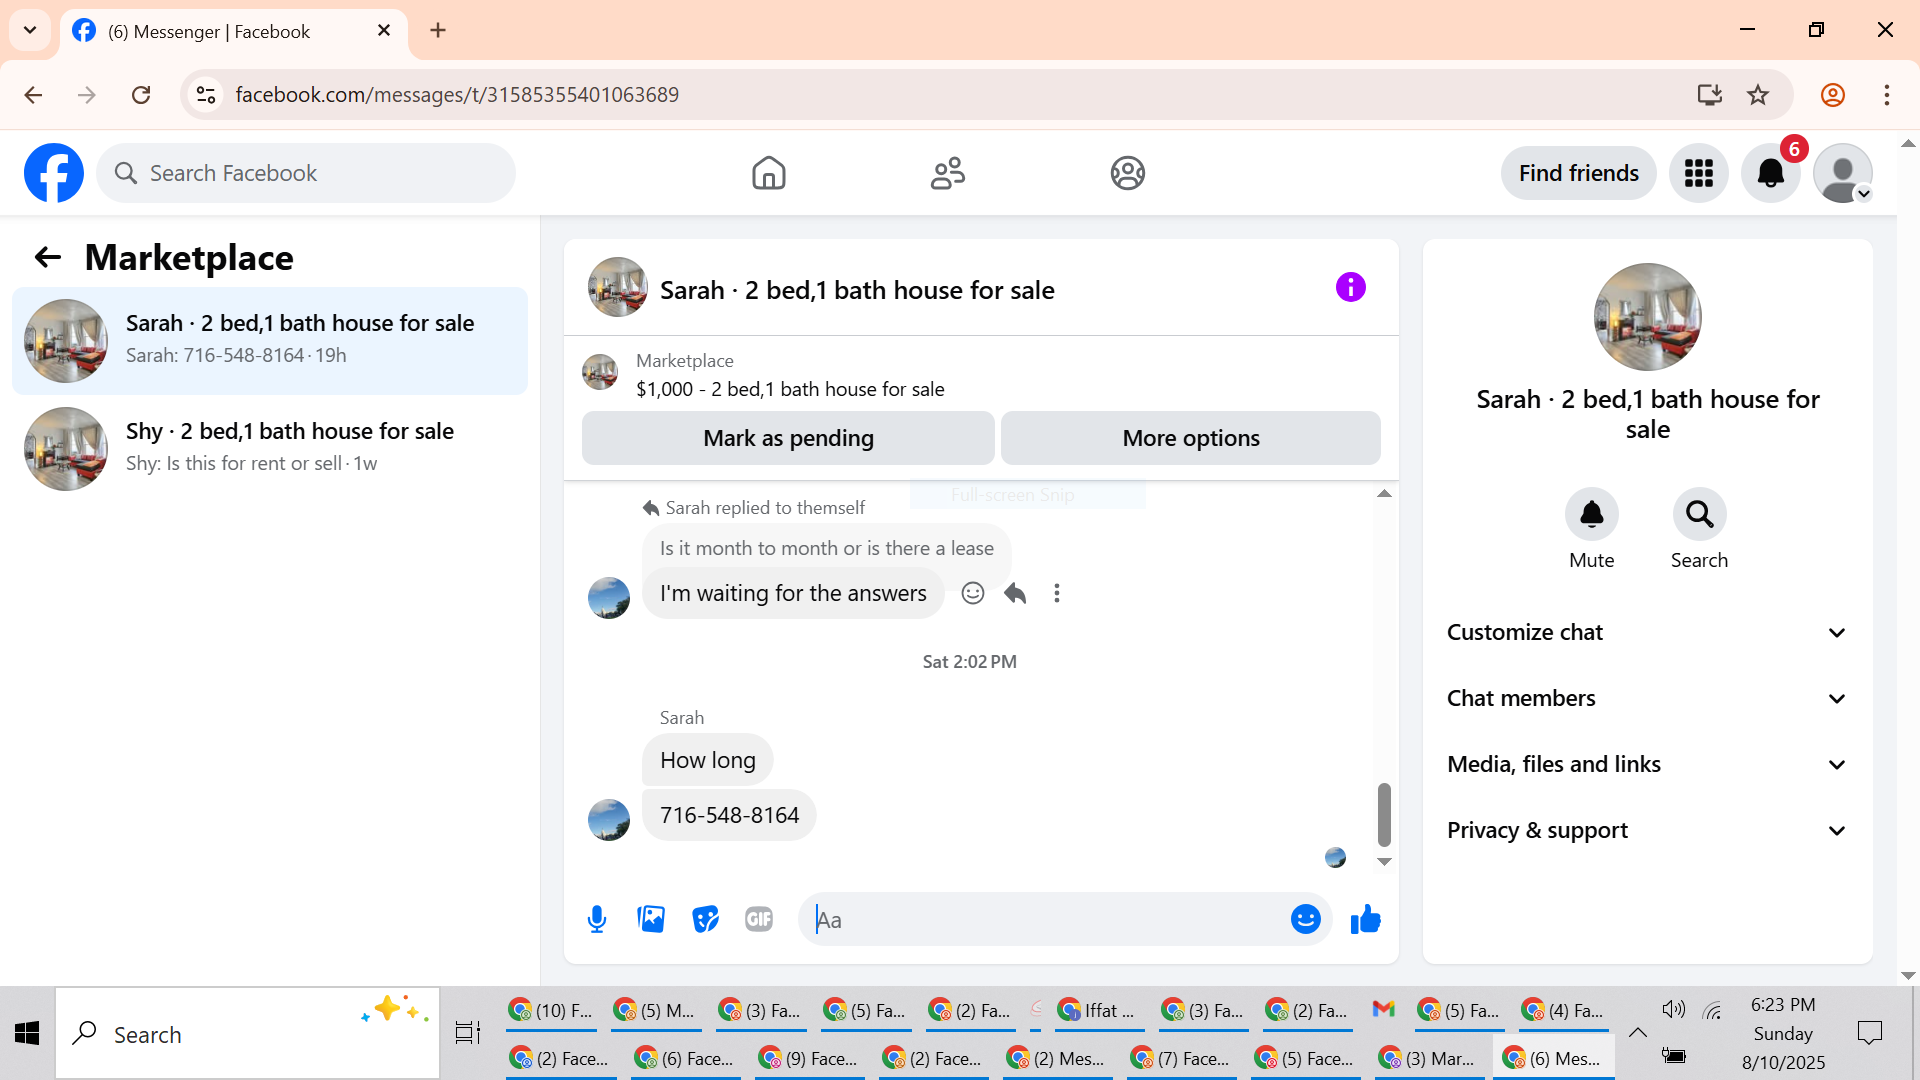The image size is (1920, 1080).
Task: Send a thumbs-up like
Action: pyautogui.click(x=1365, y=919)
